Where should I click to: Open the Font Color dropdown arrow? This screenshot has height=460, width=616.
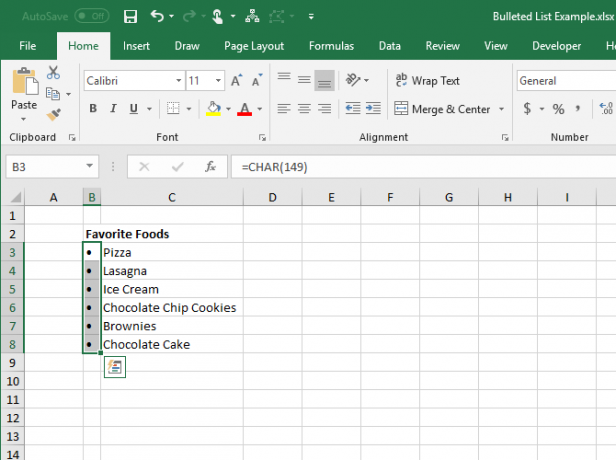(x=260, y=109)
